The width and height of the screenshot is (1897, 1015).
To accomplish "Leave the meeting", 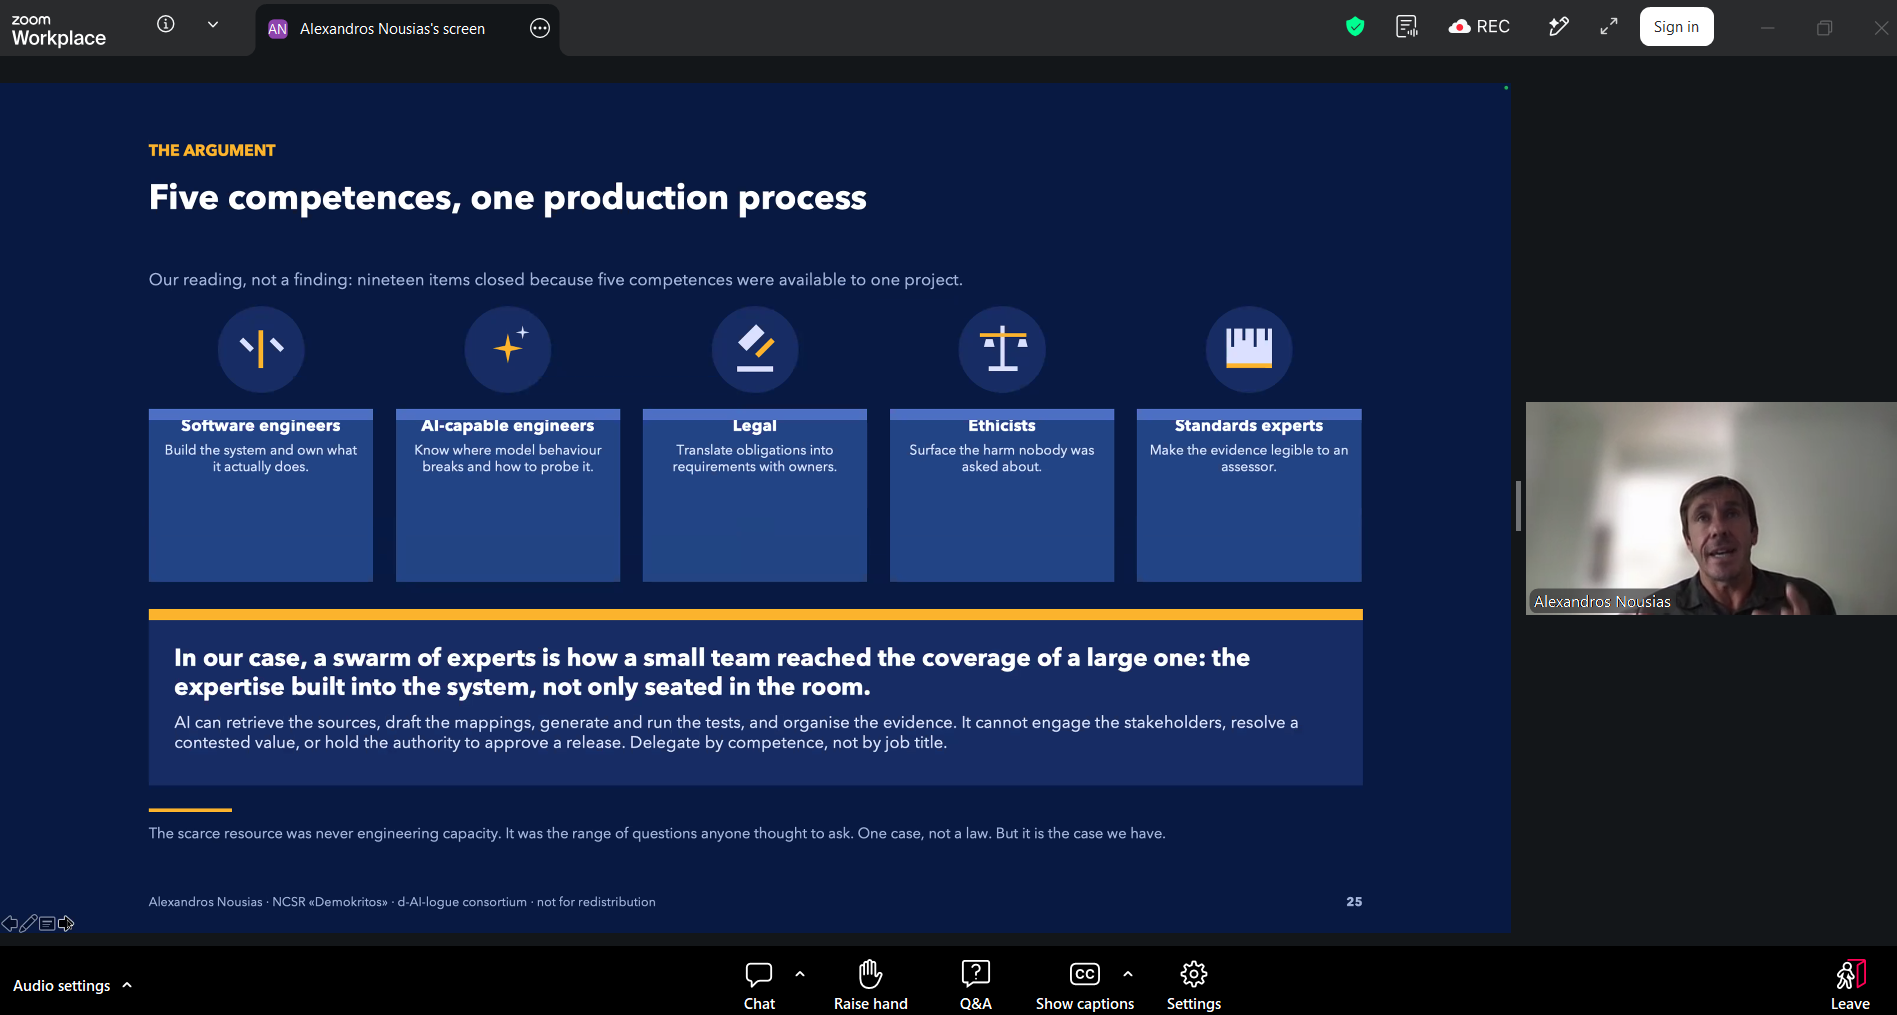I will [1850, 985].
